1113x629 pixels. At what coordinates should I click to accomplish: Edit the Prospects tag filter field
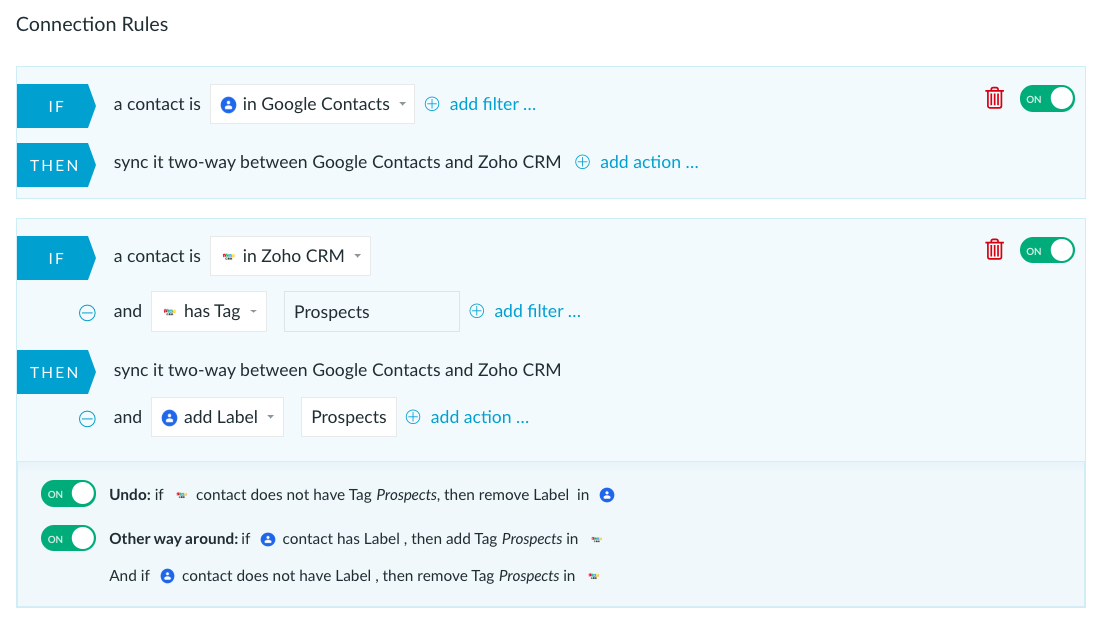coord(372,312)
